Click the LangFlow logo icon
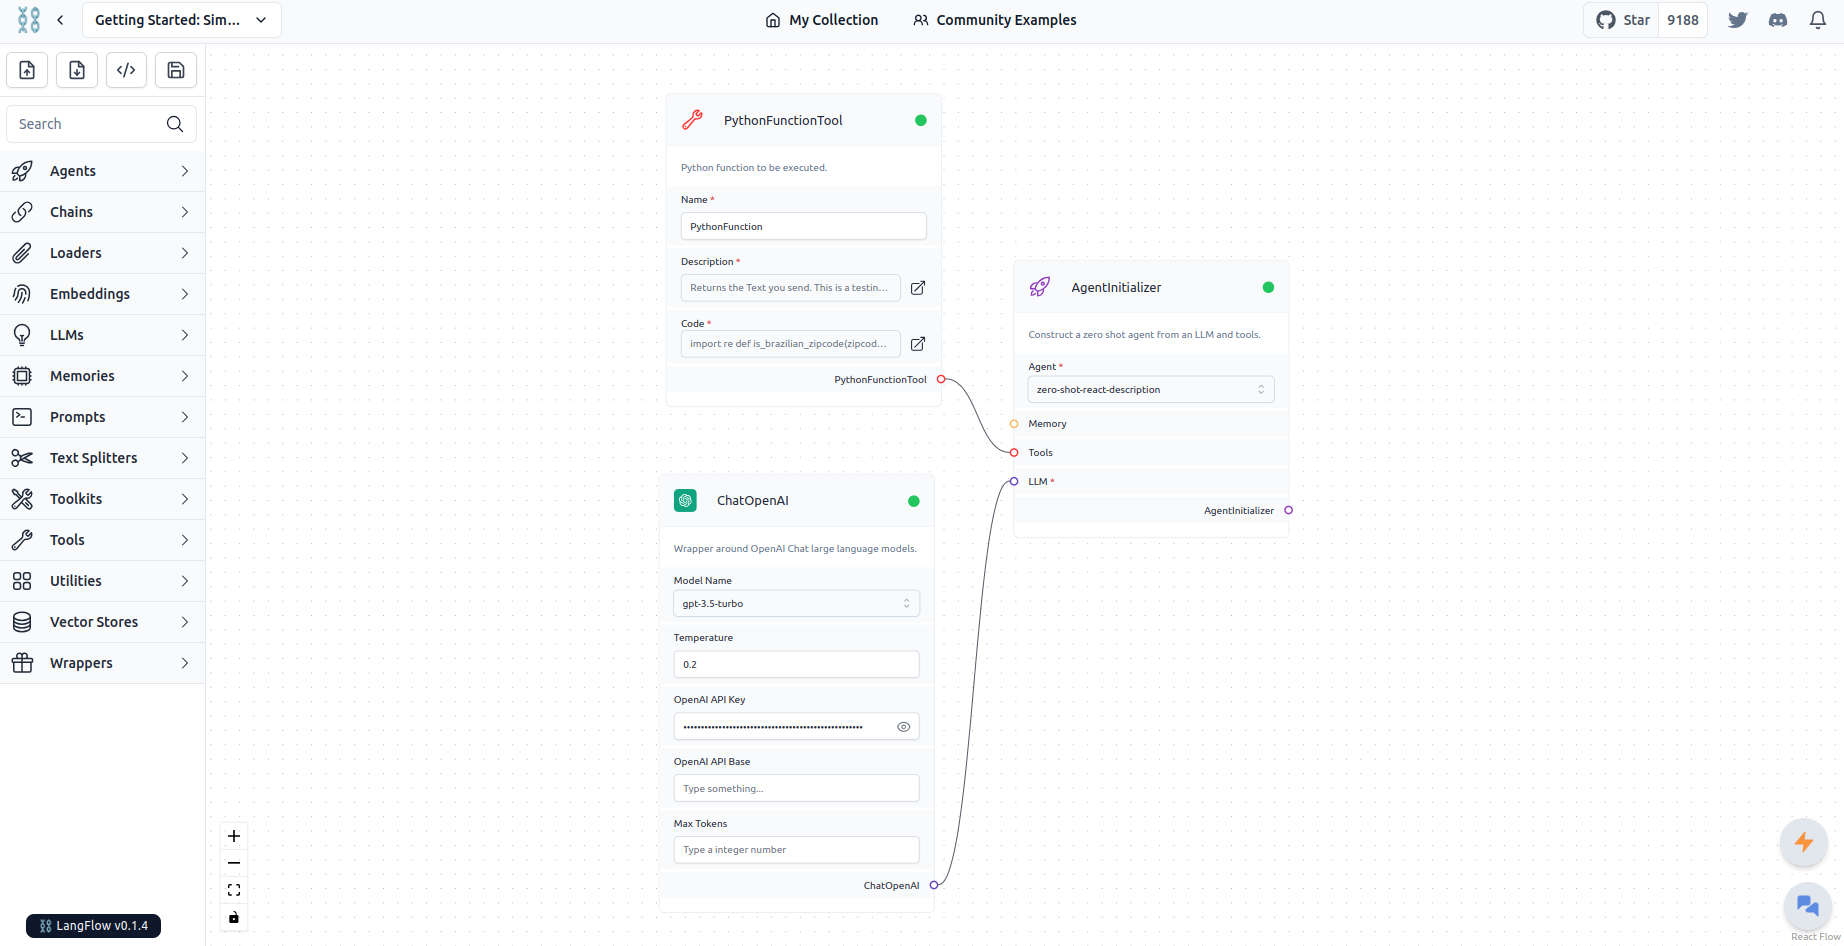The width and height of the screenshot is (1844, 946). point(29,20)
